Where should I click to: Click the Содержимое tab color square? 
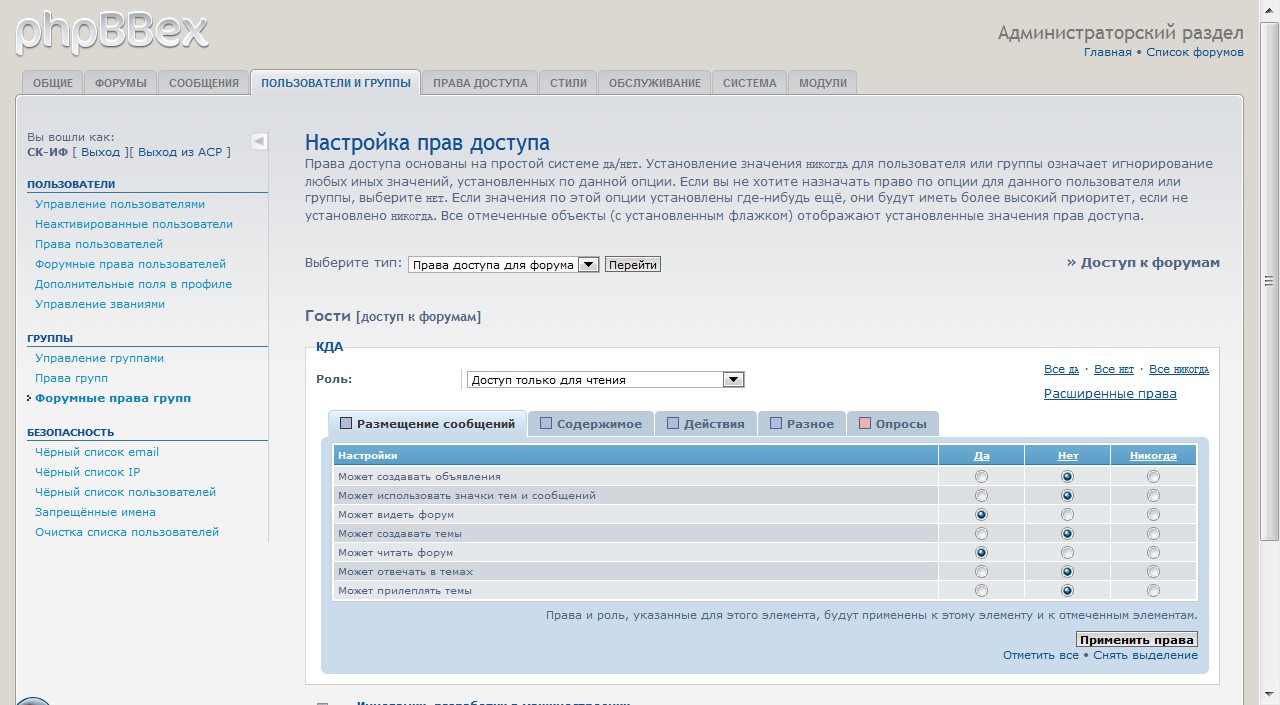[546, 423]
